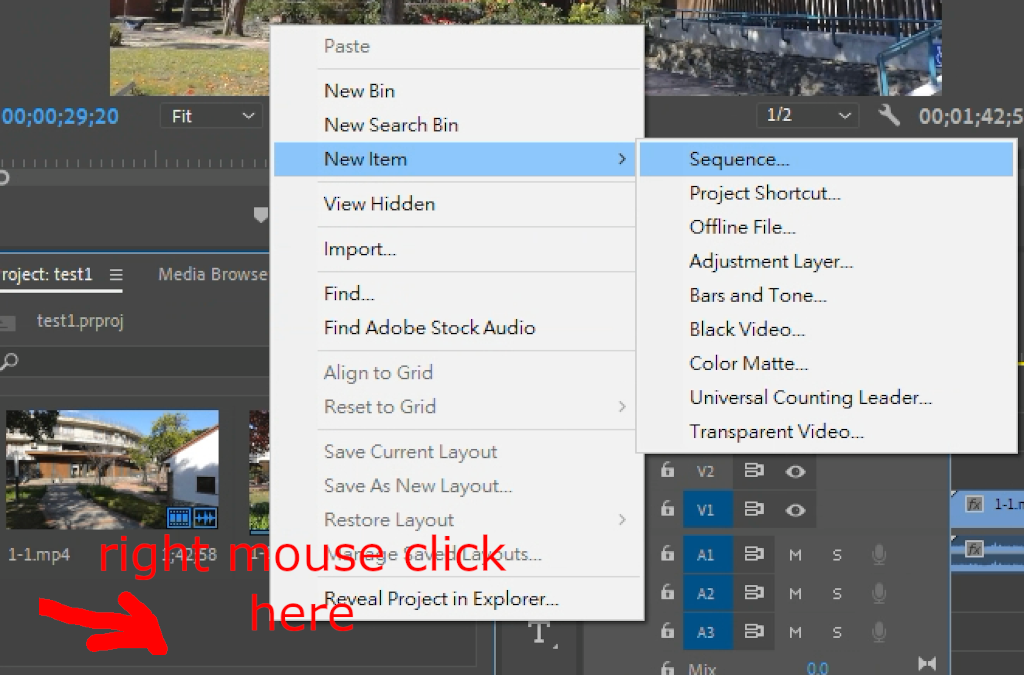The height and width of the screenshot is (675, 1024).
Task: Open the Fit zoom level dropdown
Action: (211, 116)
